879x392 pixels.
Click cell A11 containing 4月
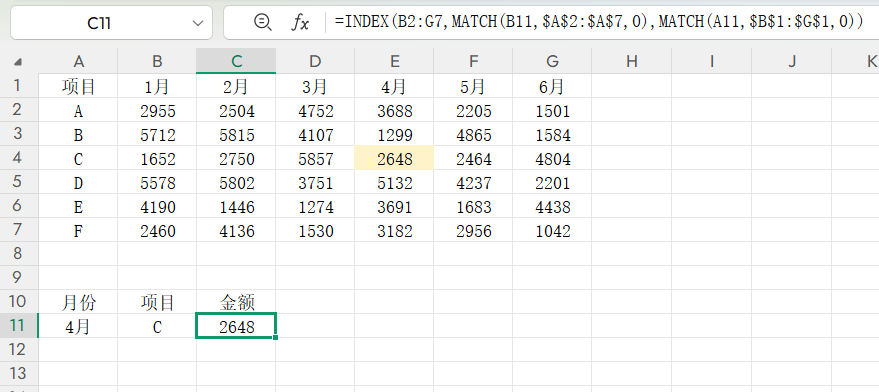point(78,326)
